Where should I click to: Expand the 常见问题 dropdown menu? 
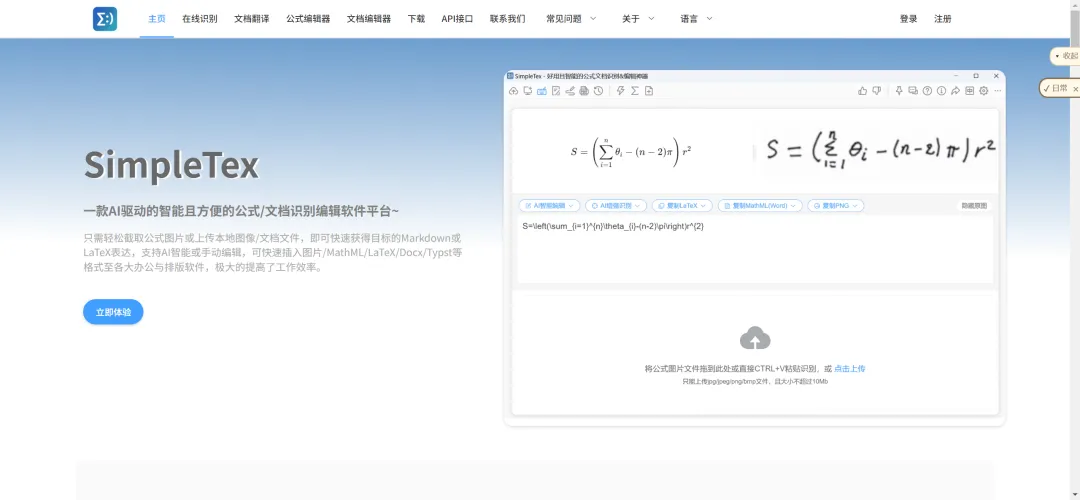tap(571, 19)
